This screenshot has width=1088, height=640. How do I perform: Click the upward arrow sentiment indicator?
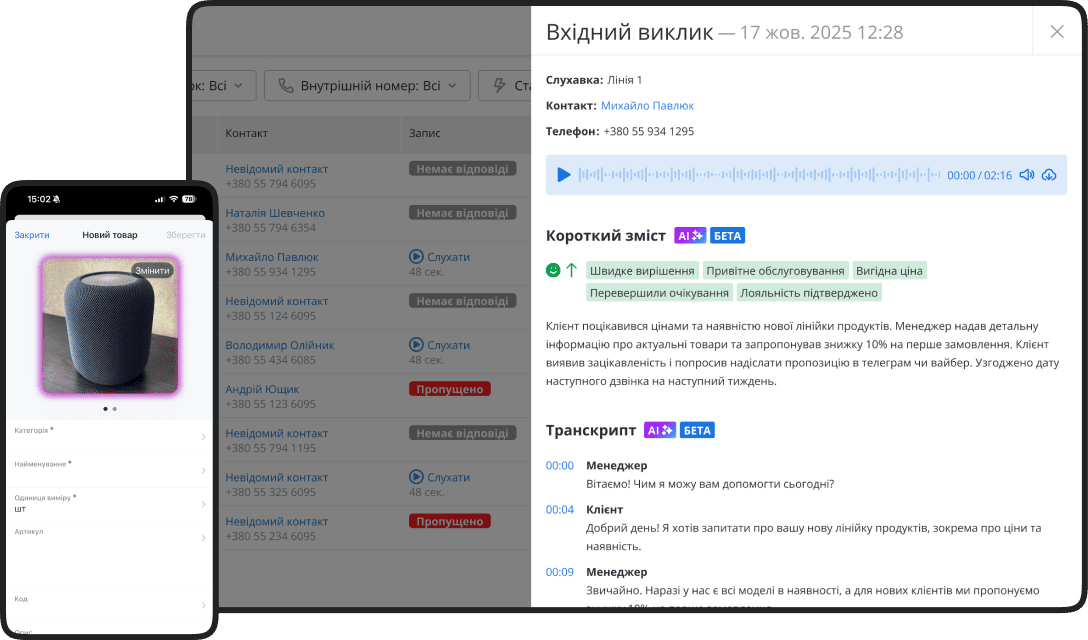[x=569, y=268]
